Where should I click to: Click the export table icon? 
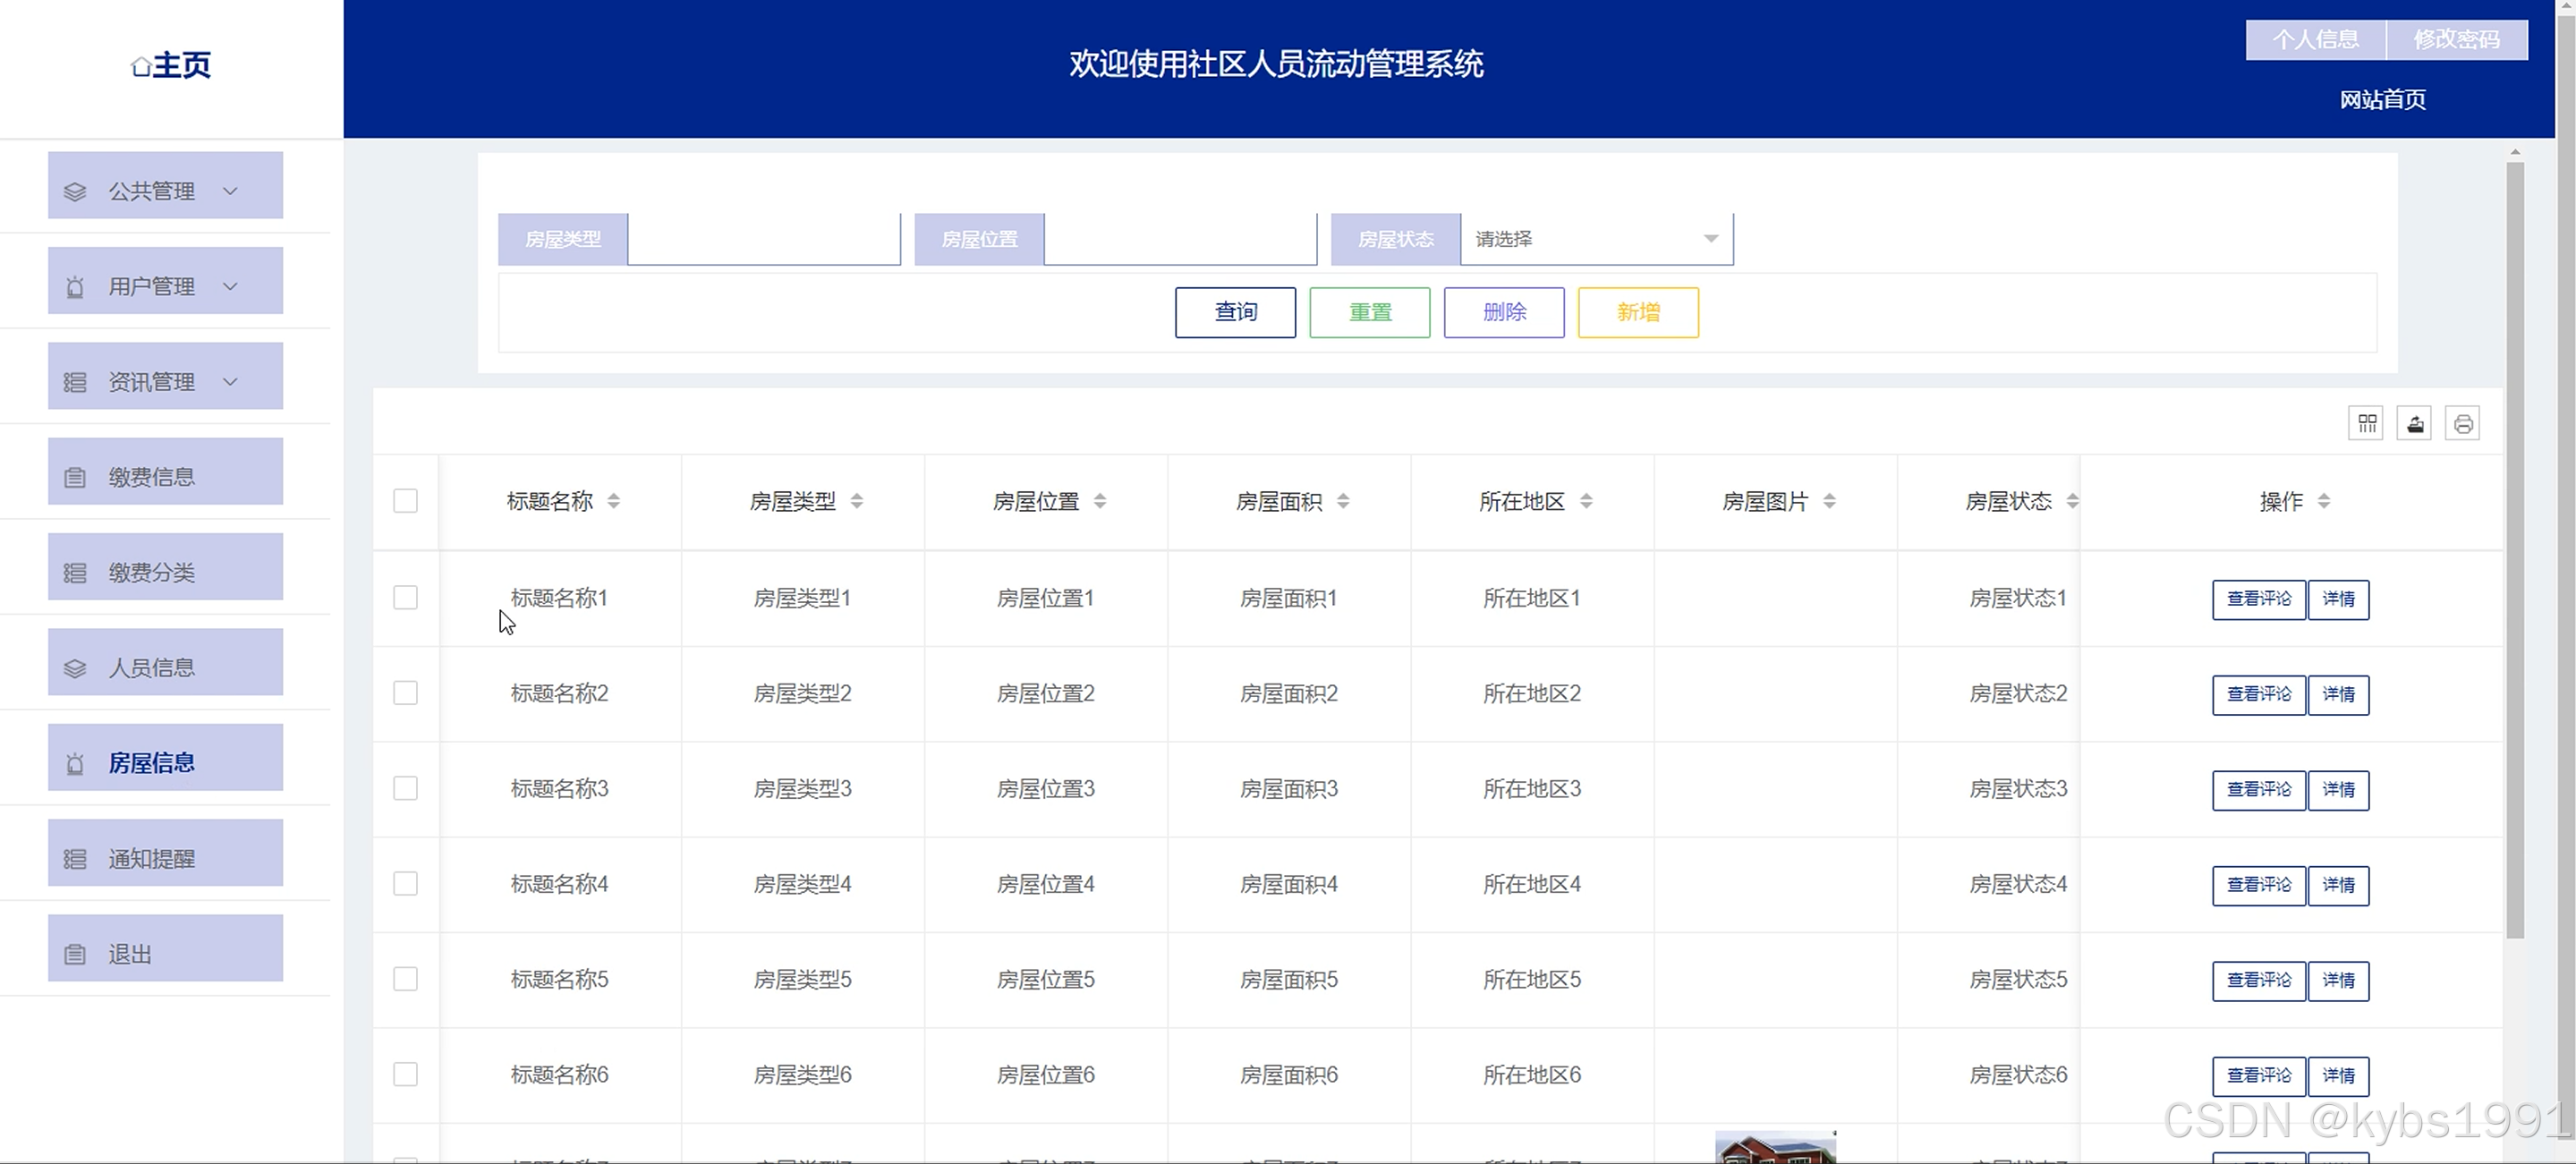coord(2414,424)
